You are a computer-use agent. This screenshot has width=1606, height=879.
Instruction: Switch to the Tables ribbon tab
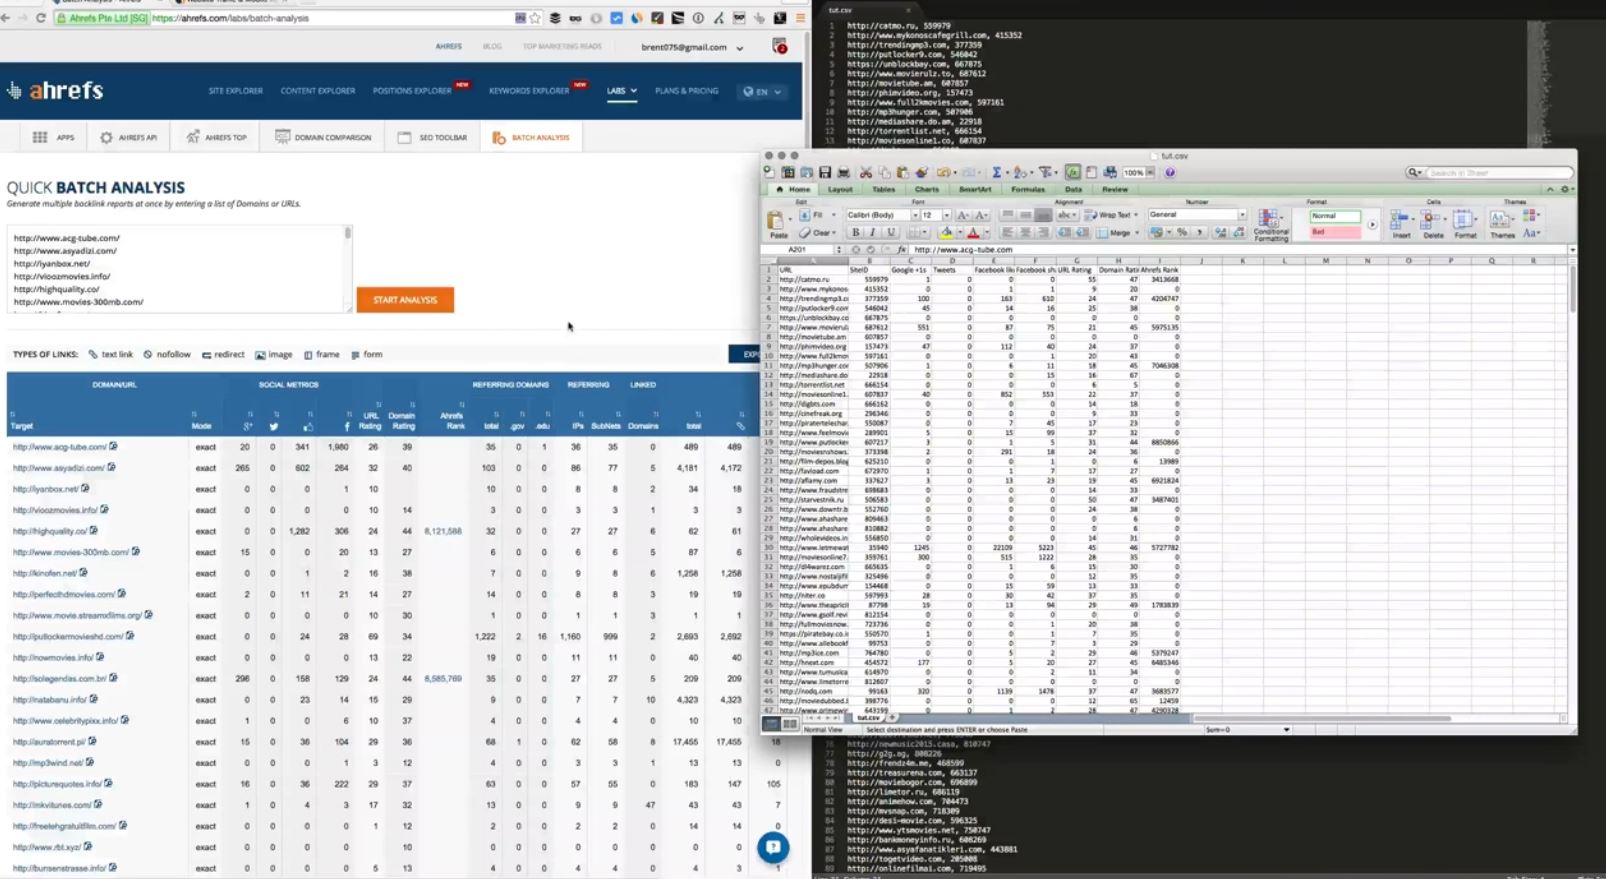[883, 189]
